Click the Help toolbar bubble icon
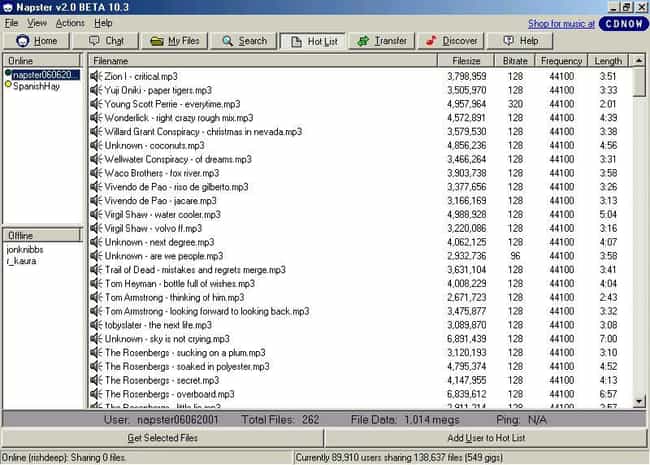650x465 pixels. click(x=508, y=41)
